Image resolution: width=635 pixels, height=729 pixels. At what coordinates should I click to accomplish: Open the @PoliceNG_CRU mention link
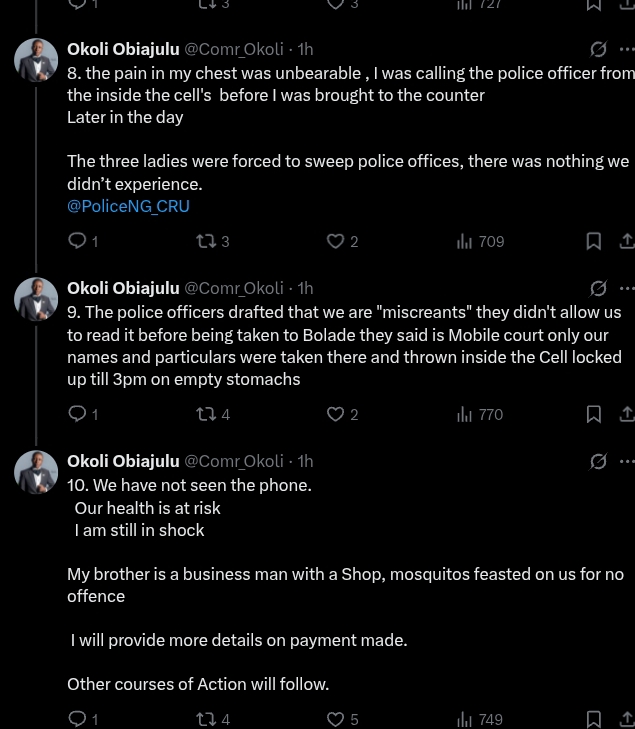click(x=128, y=206)
